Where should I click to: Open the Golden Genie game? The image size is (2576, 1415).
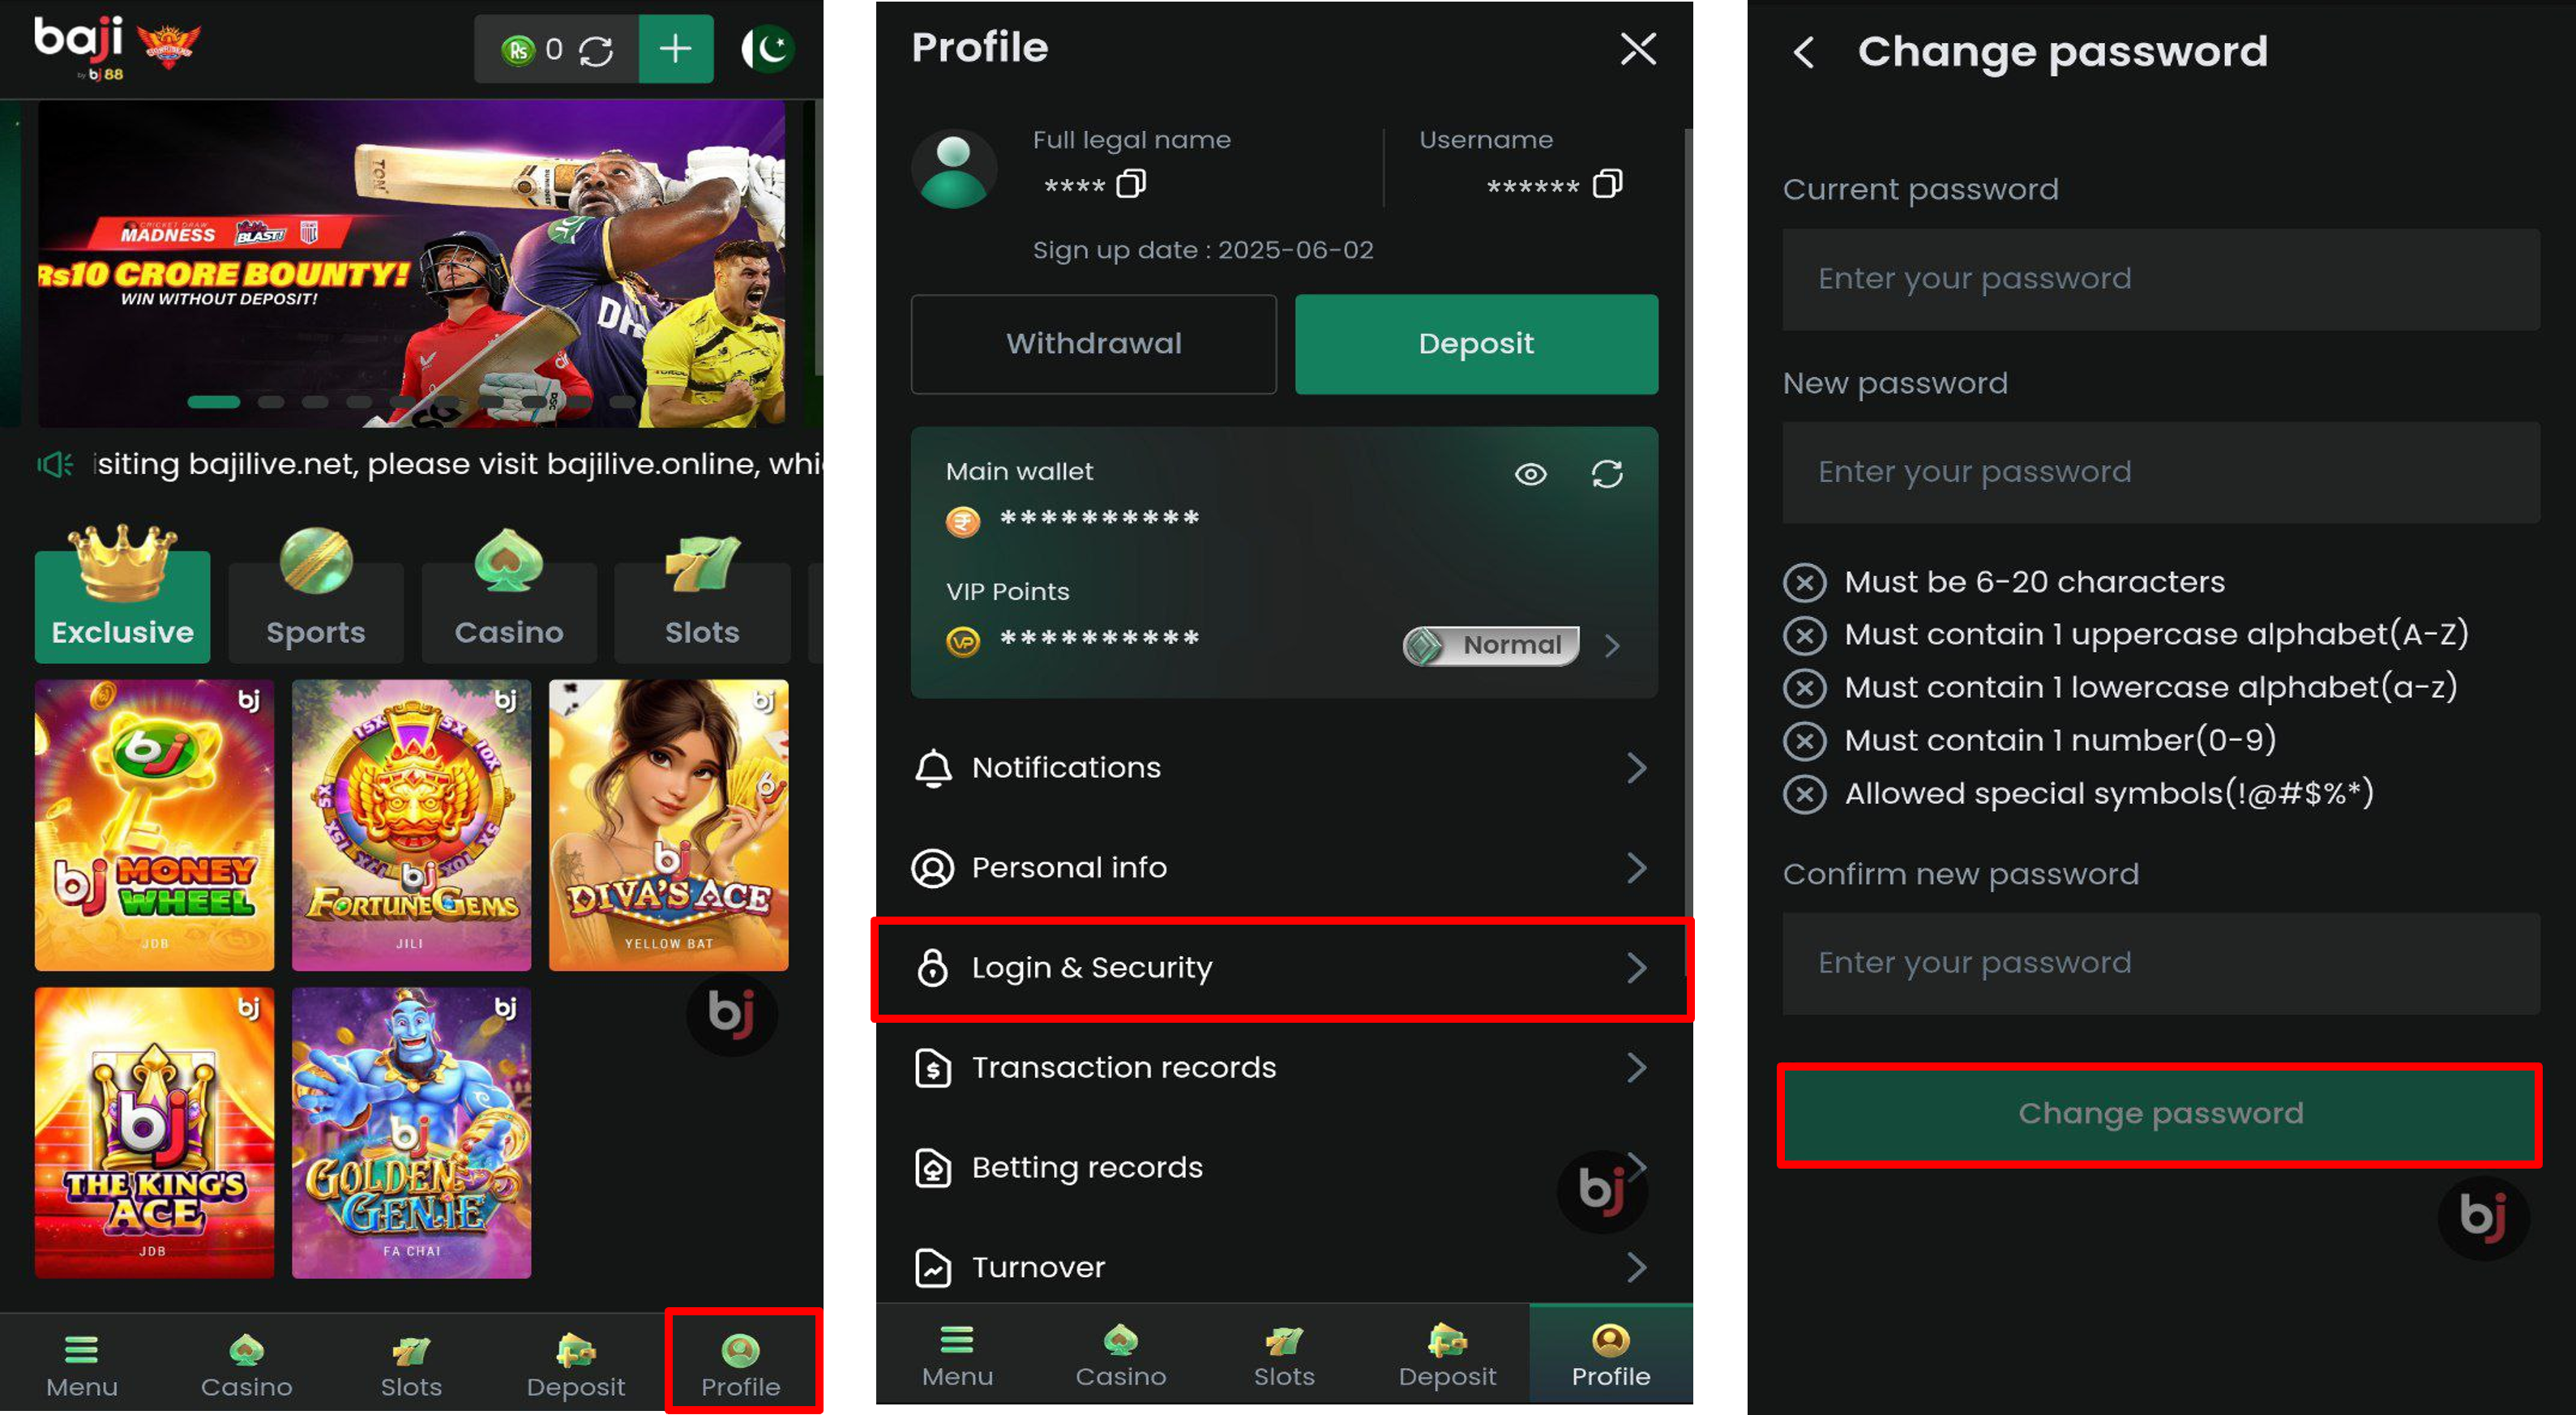tap(411, 1133)
